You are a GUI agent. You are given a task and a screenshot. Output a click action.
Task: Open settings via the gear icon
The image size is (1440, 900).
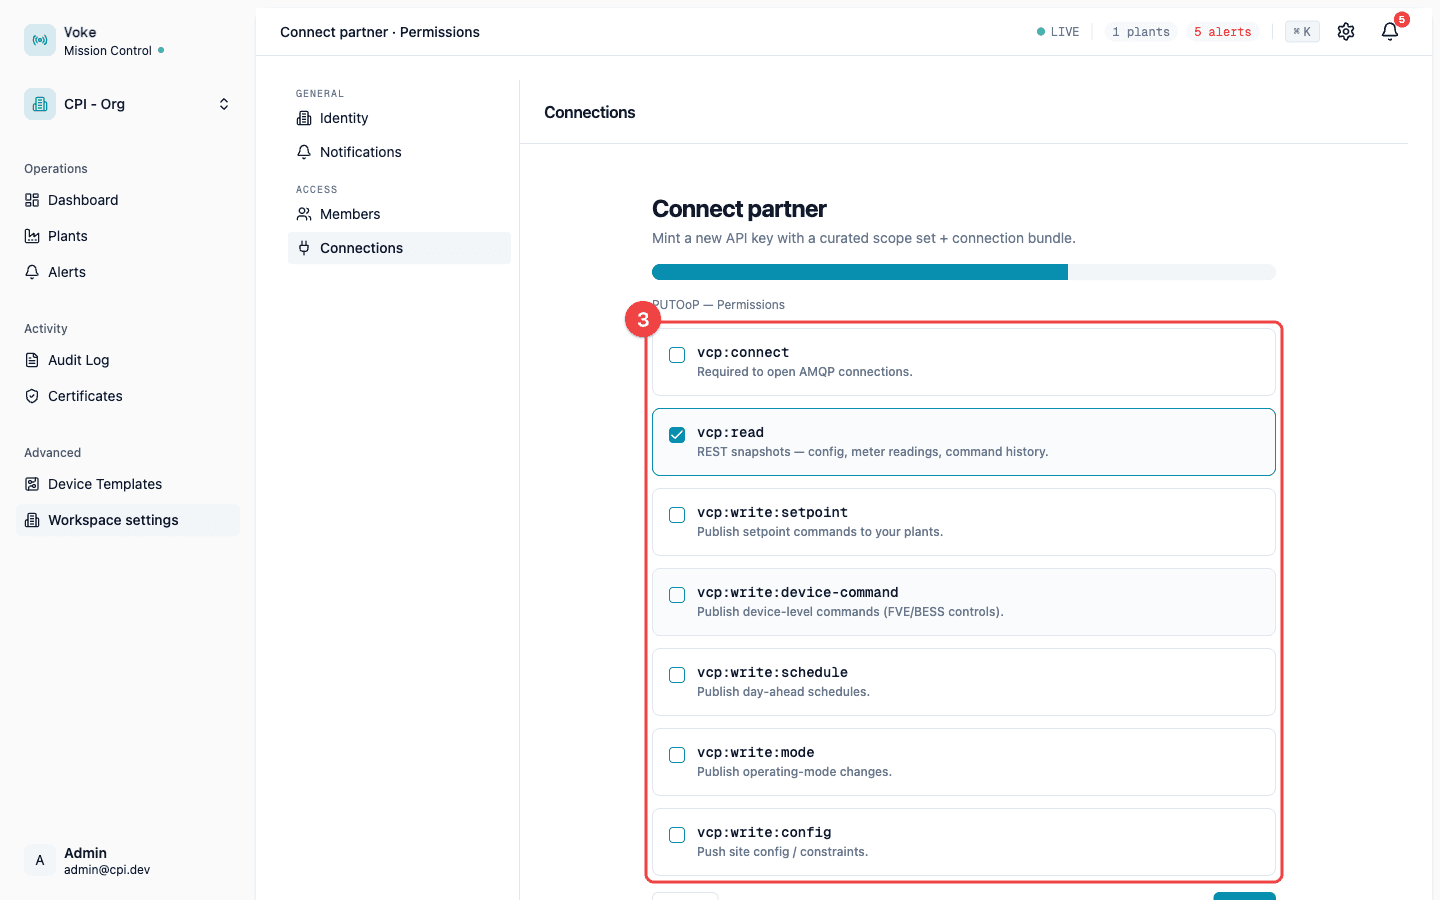[x=1346, y=32]
